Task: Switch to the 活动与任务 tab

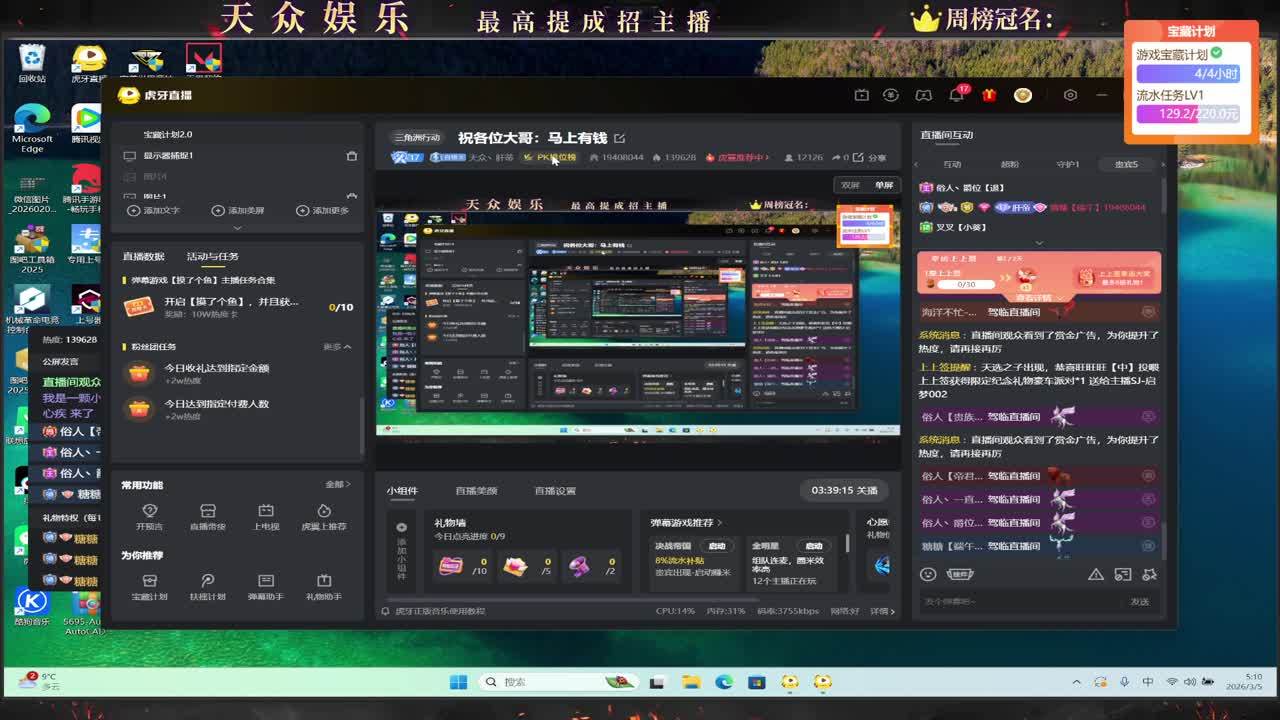Action: click(212, 257)
